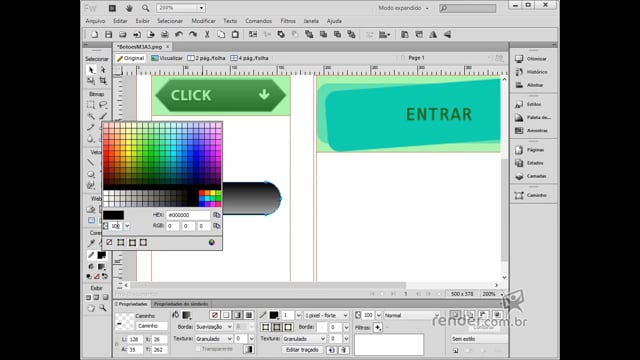Select the no-fill category in Properties
Viewport: 640px width, 360px height.
[x=215, y=315]
